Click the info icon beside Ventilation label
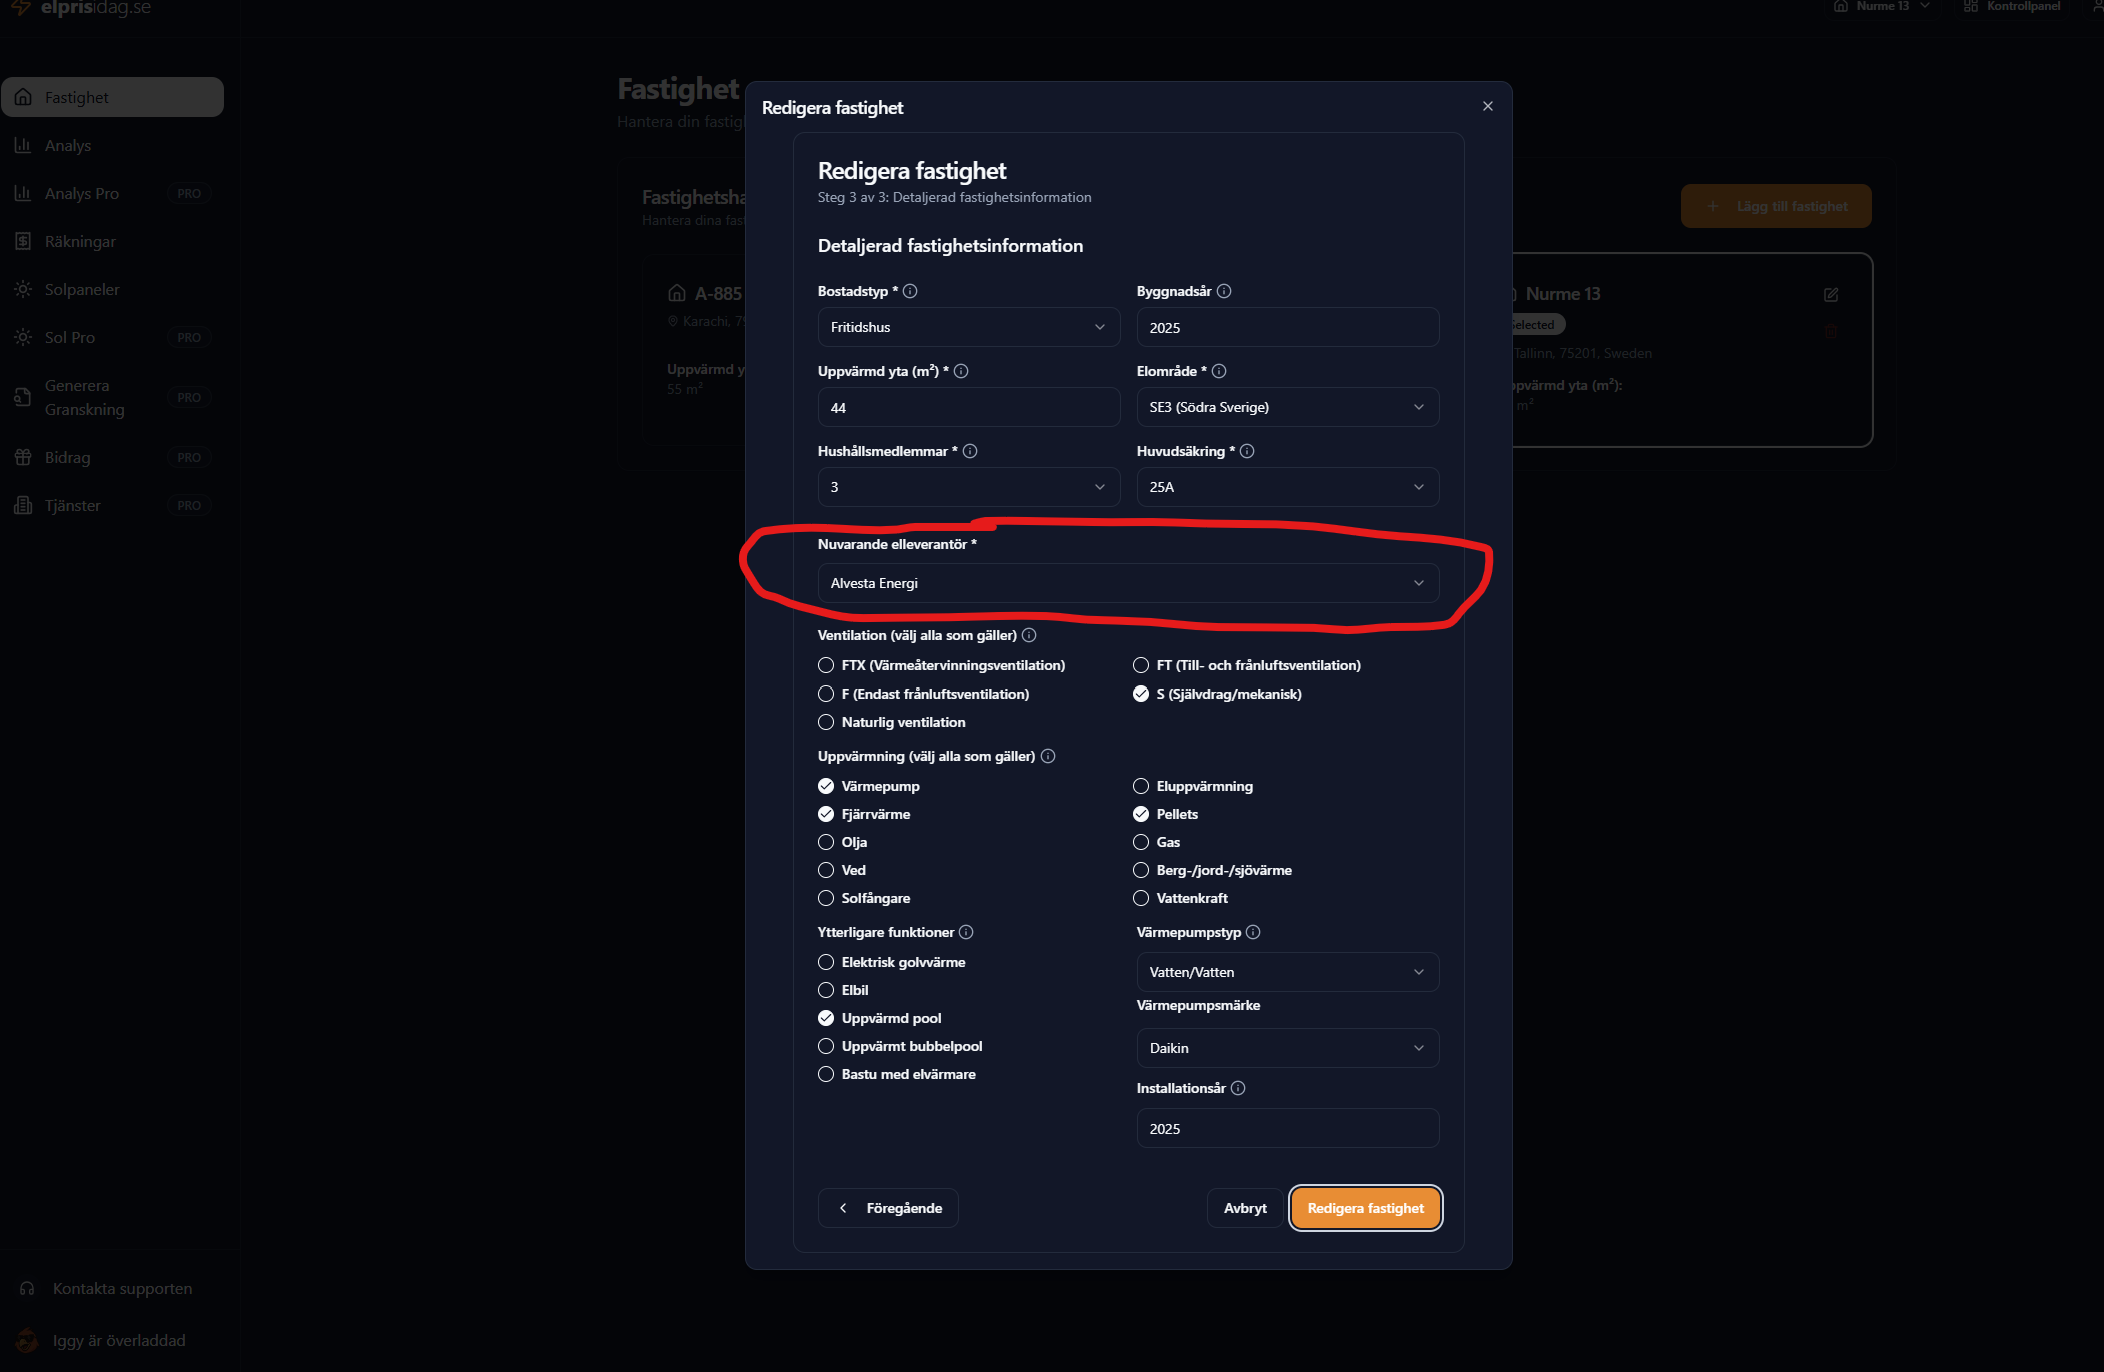This screenshot has width=2104, height=1372. [1029, 635]
